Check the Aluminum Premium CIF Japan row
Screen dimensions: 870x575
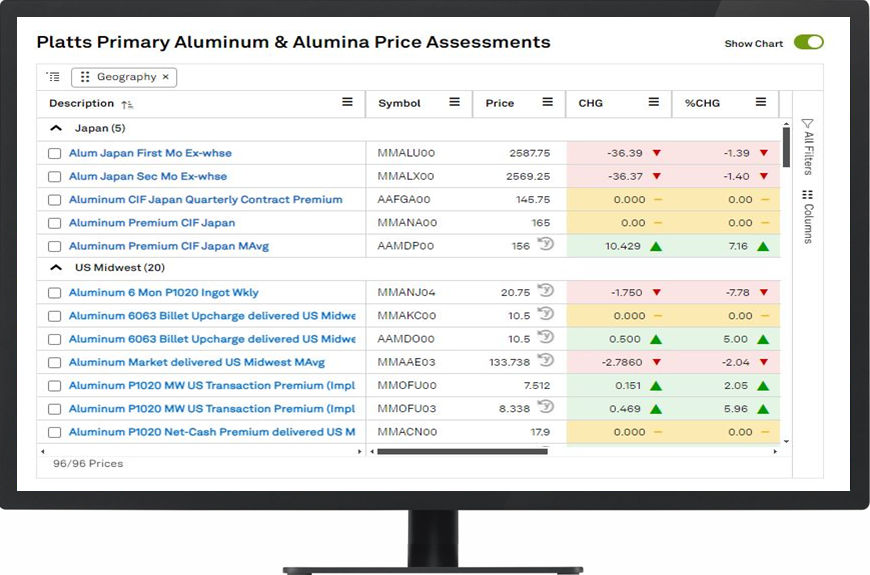coord(54,223)
